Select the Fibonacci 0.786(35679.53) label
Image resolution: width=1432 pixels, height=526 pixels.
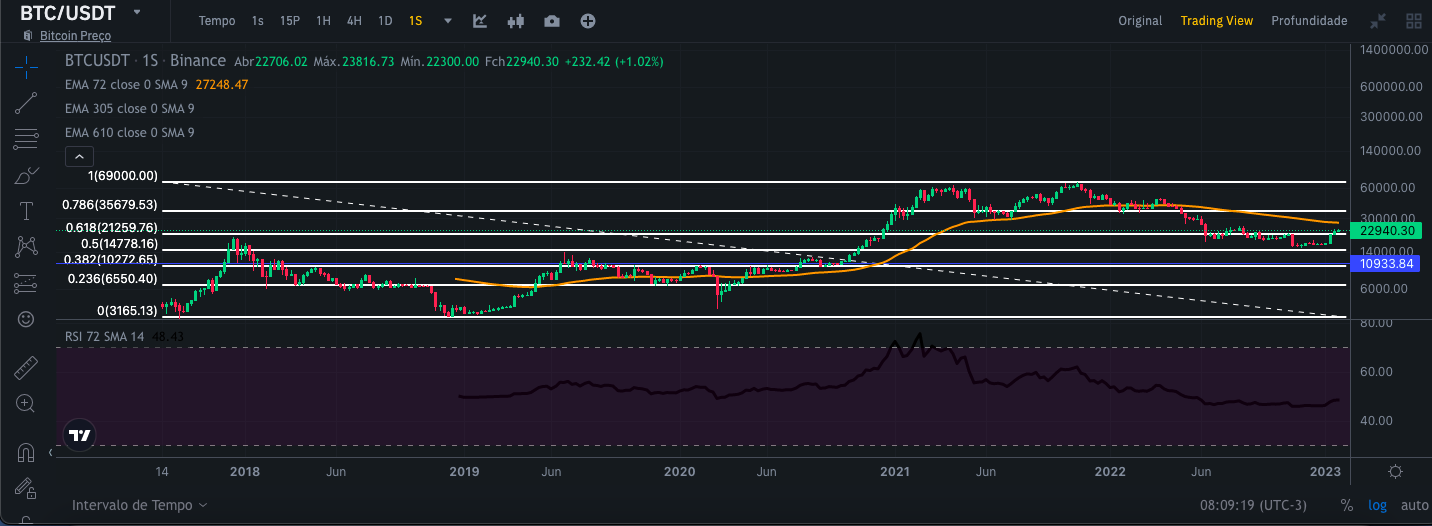(110, 205)
